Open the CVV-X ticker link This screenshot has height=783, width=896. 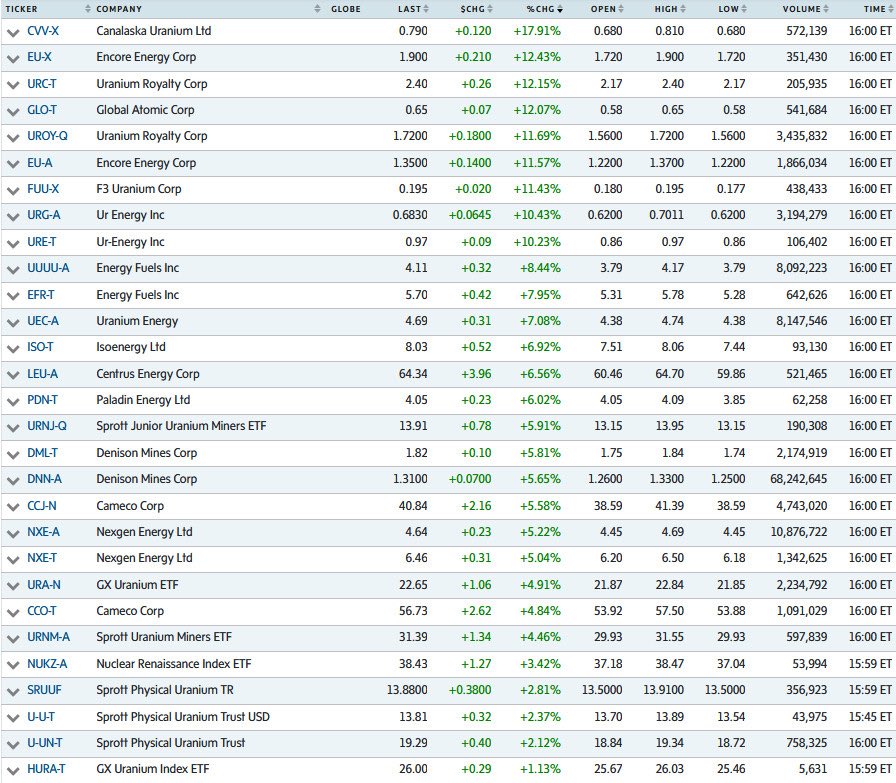point(43,31)
